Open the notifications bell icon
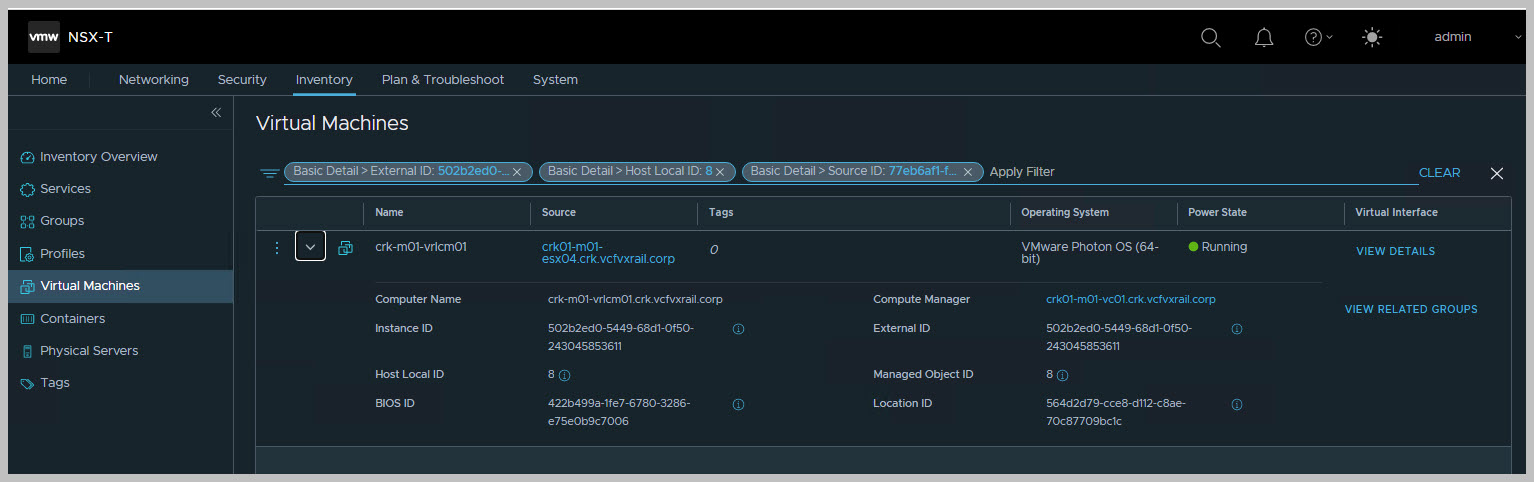The width and height of the screenshot is (1534, 482). pos(1264,37)
